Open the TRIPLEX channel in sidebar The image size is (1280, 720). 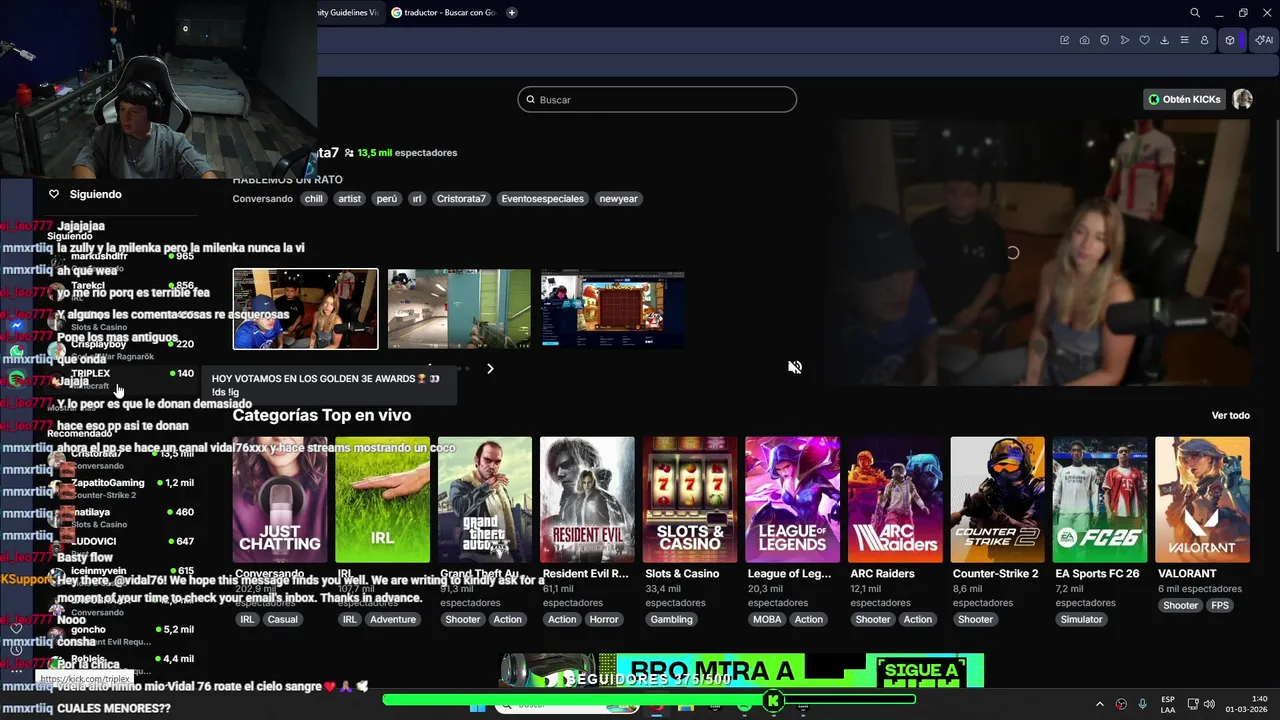(120, 378)
